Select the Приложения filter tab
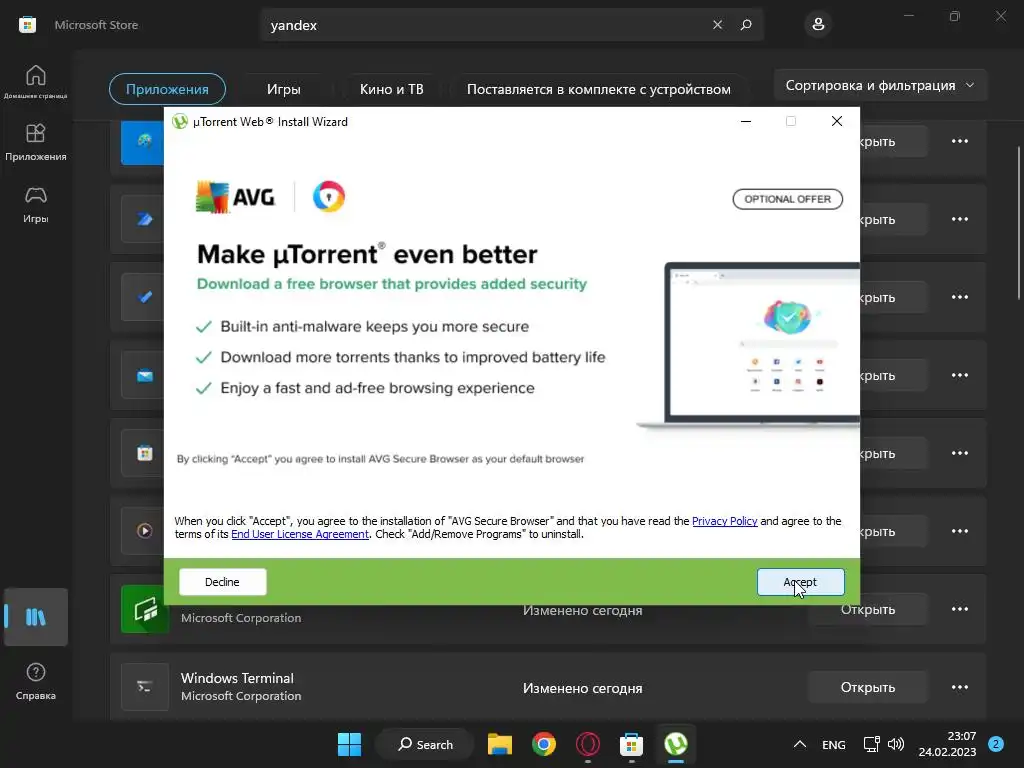The width and height of the screenshot is (1024, 768). pyautogui.click(x=167, y=89)
